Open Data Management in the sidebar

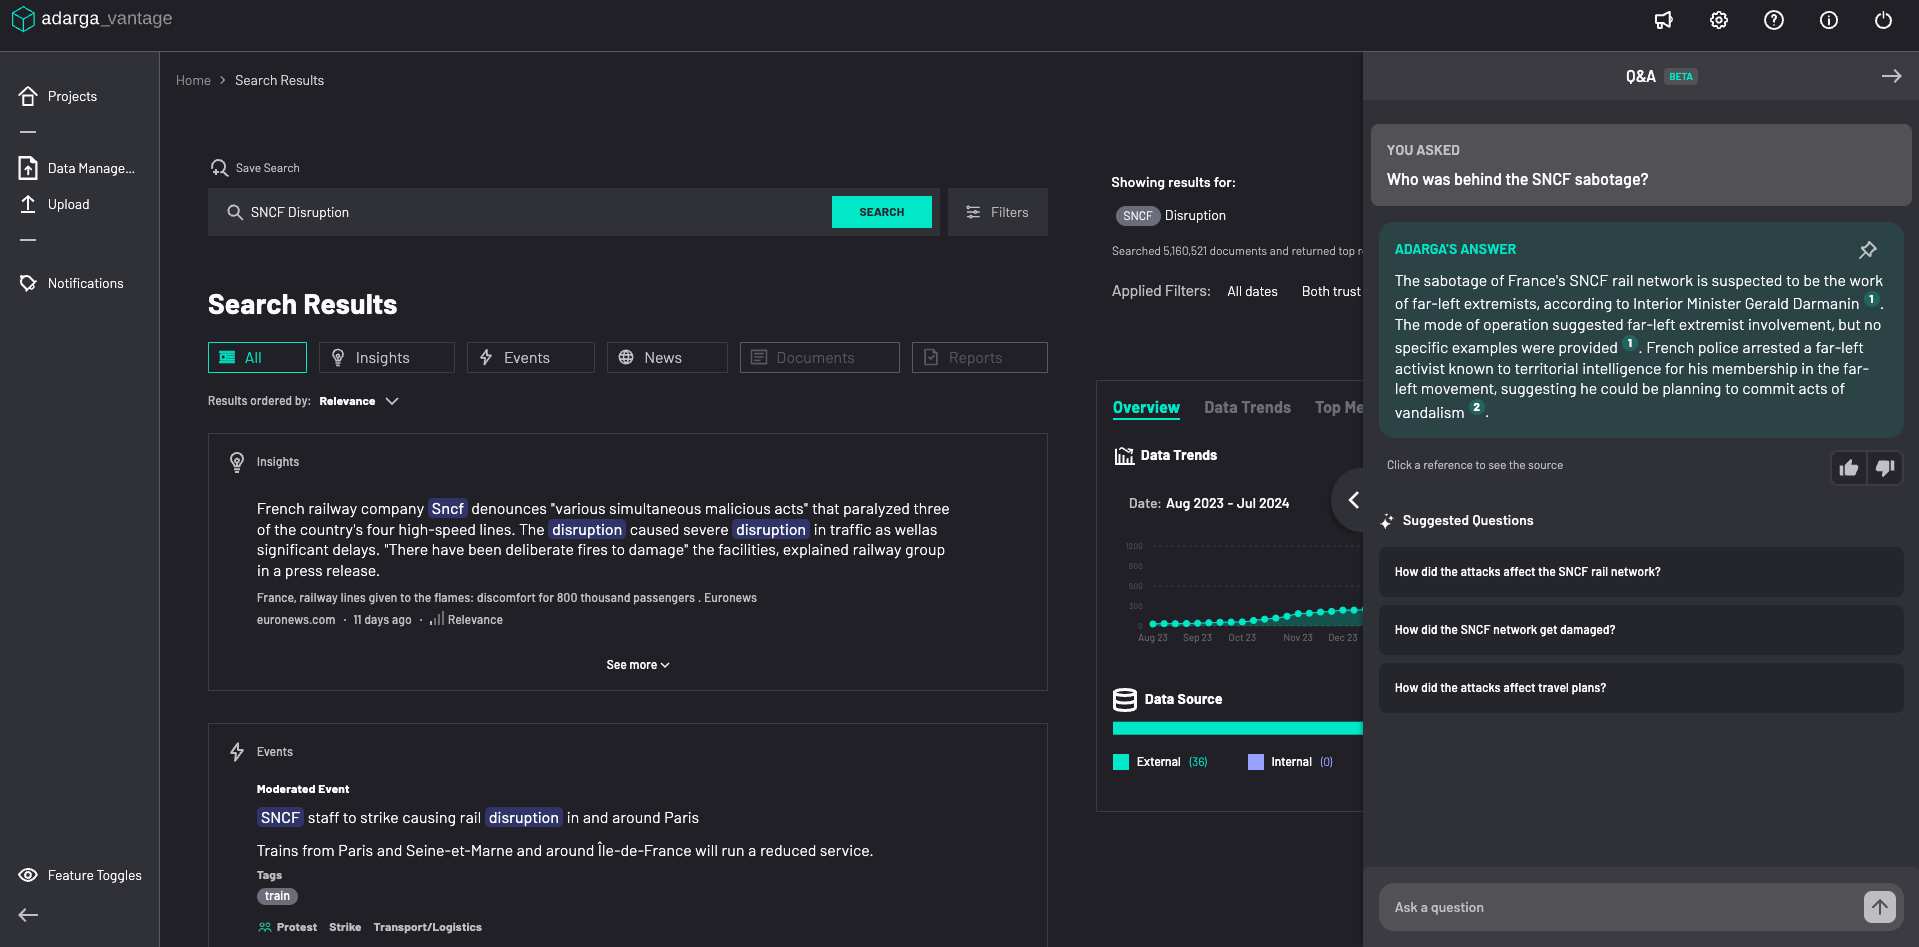click(77, 168)
